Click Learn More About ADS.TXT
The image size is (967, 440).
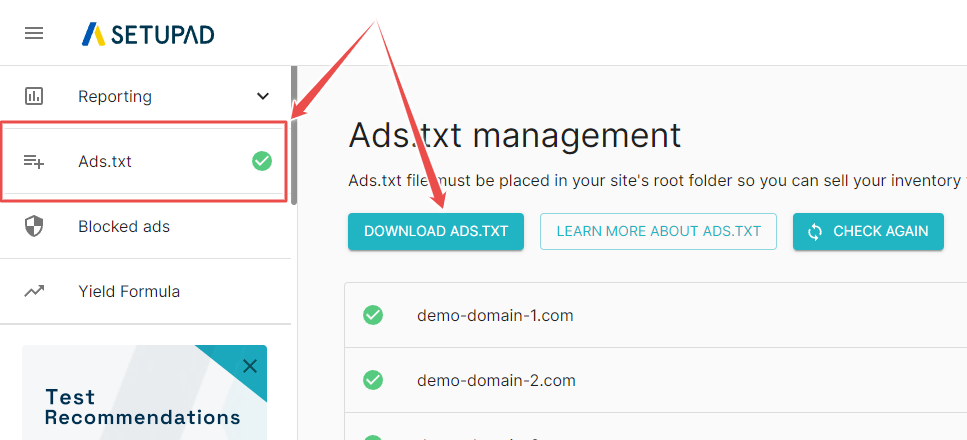pyautogui.click(x=659, y=231)
